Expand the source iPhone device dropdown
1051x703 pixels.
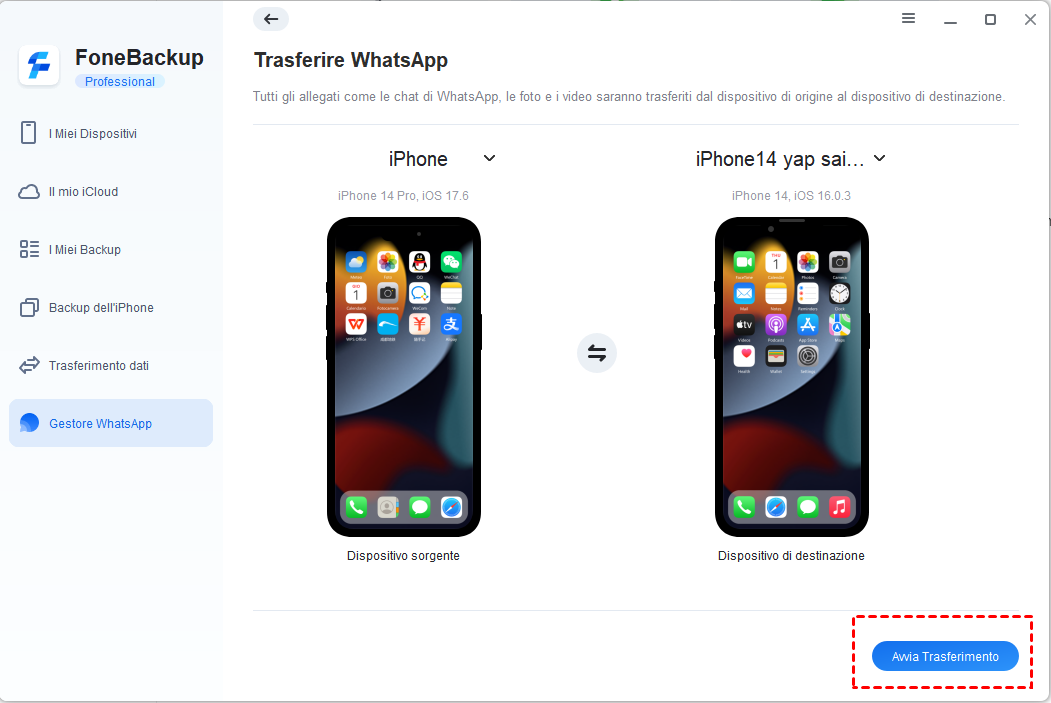[x=489, y=158]
